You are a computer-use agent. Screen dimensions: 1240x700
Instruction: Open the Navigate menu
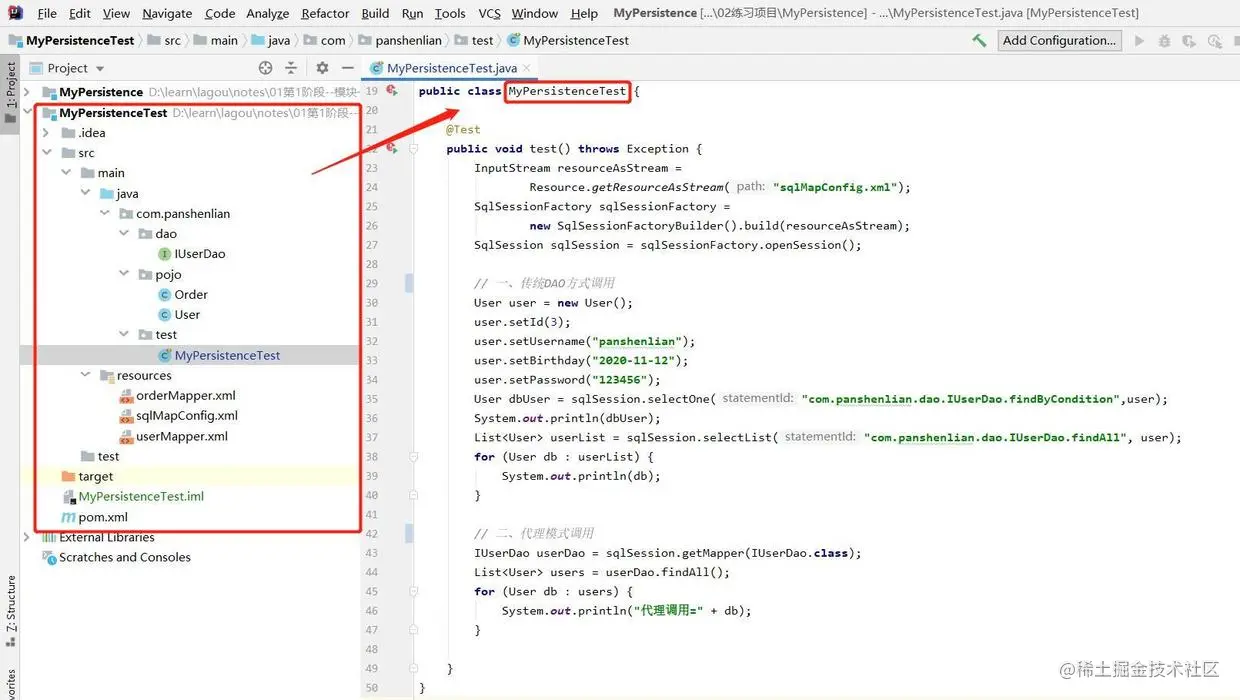click(x=167, y=13)
